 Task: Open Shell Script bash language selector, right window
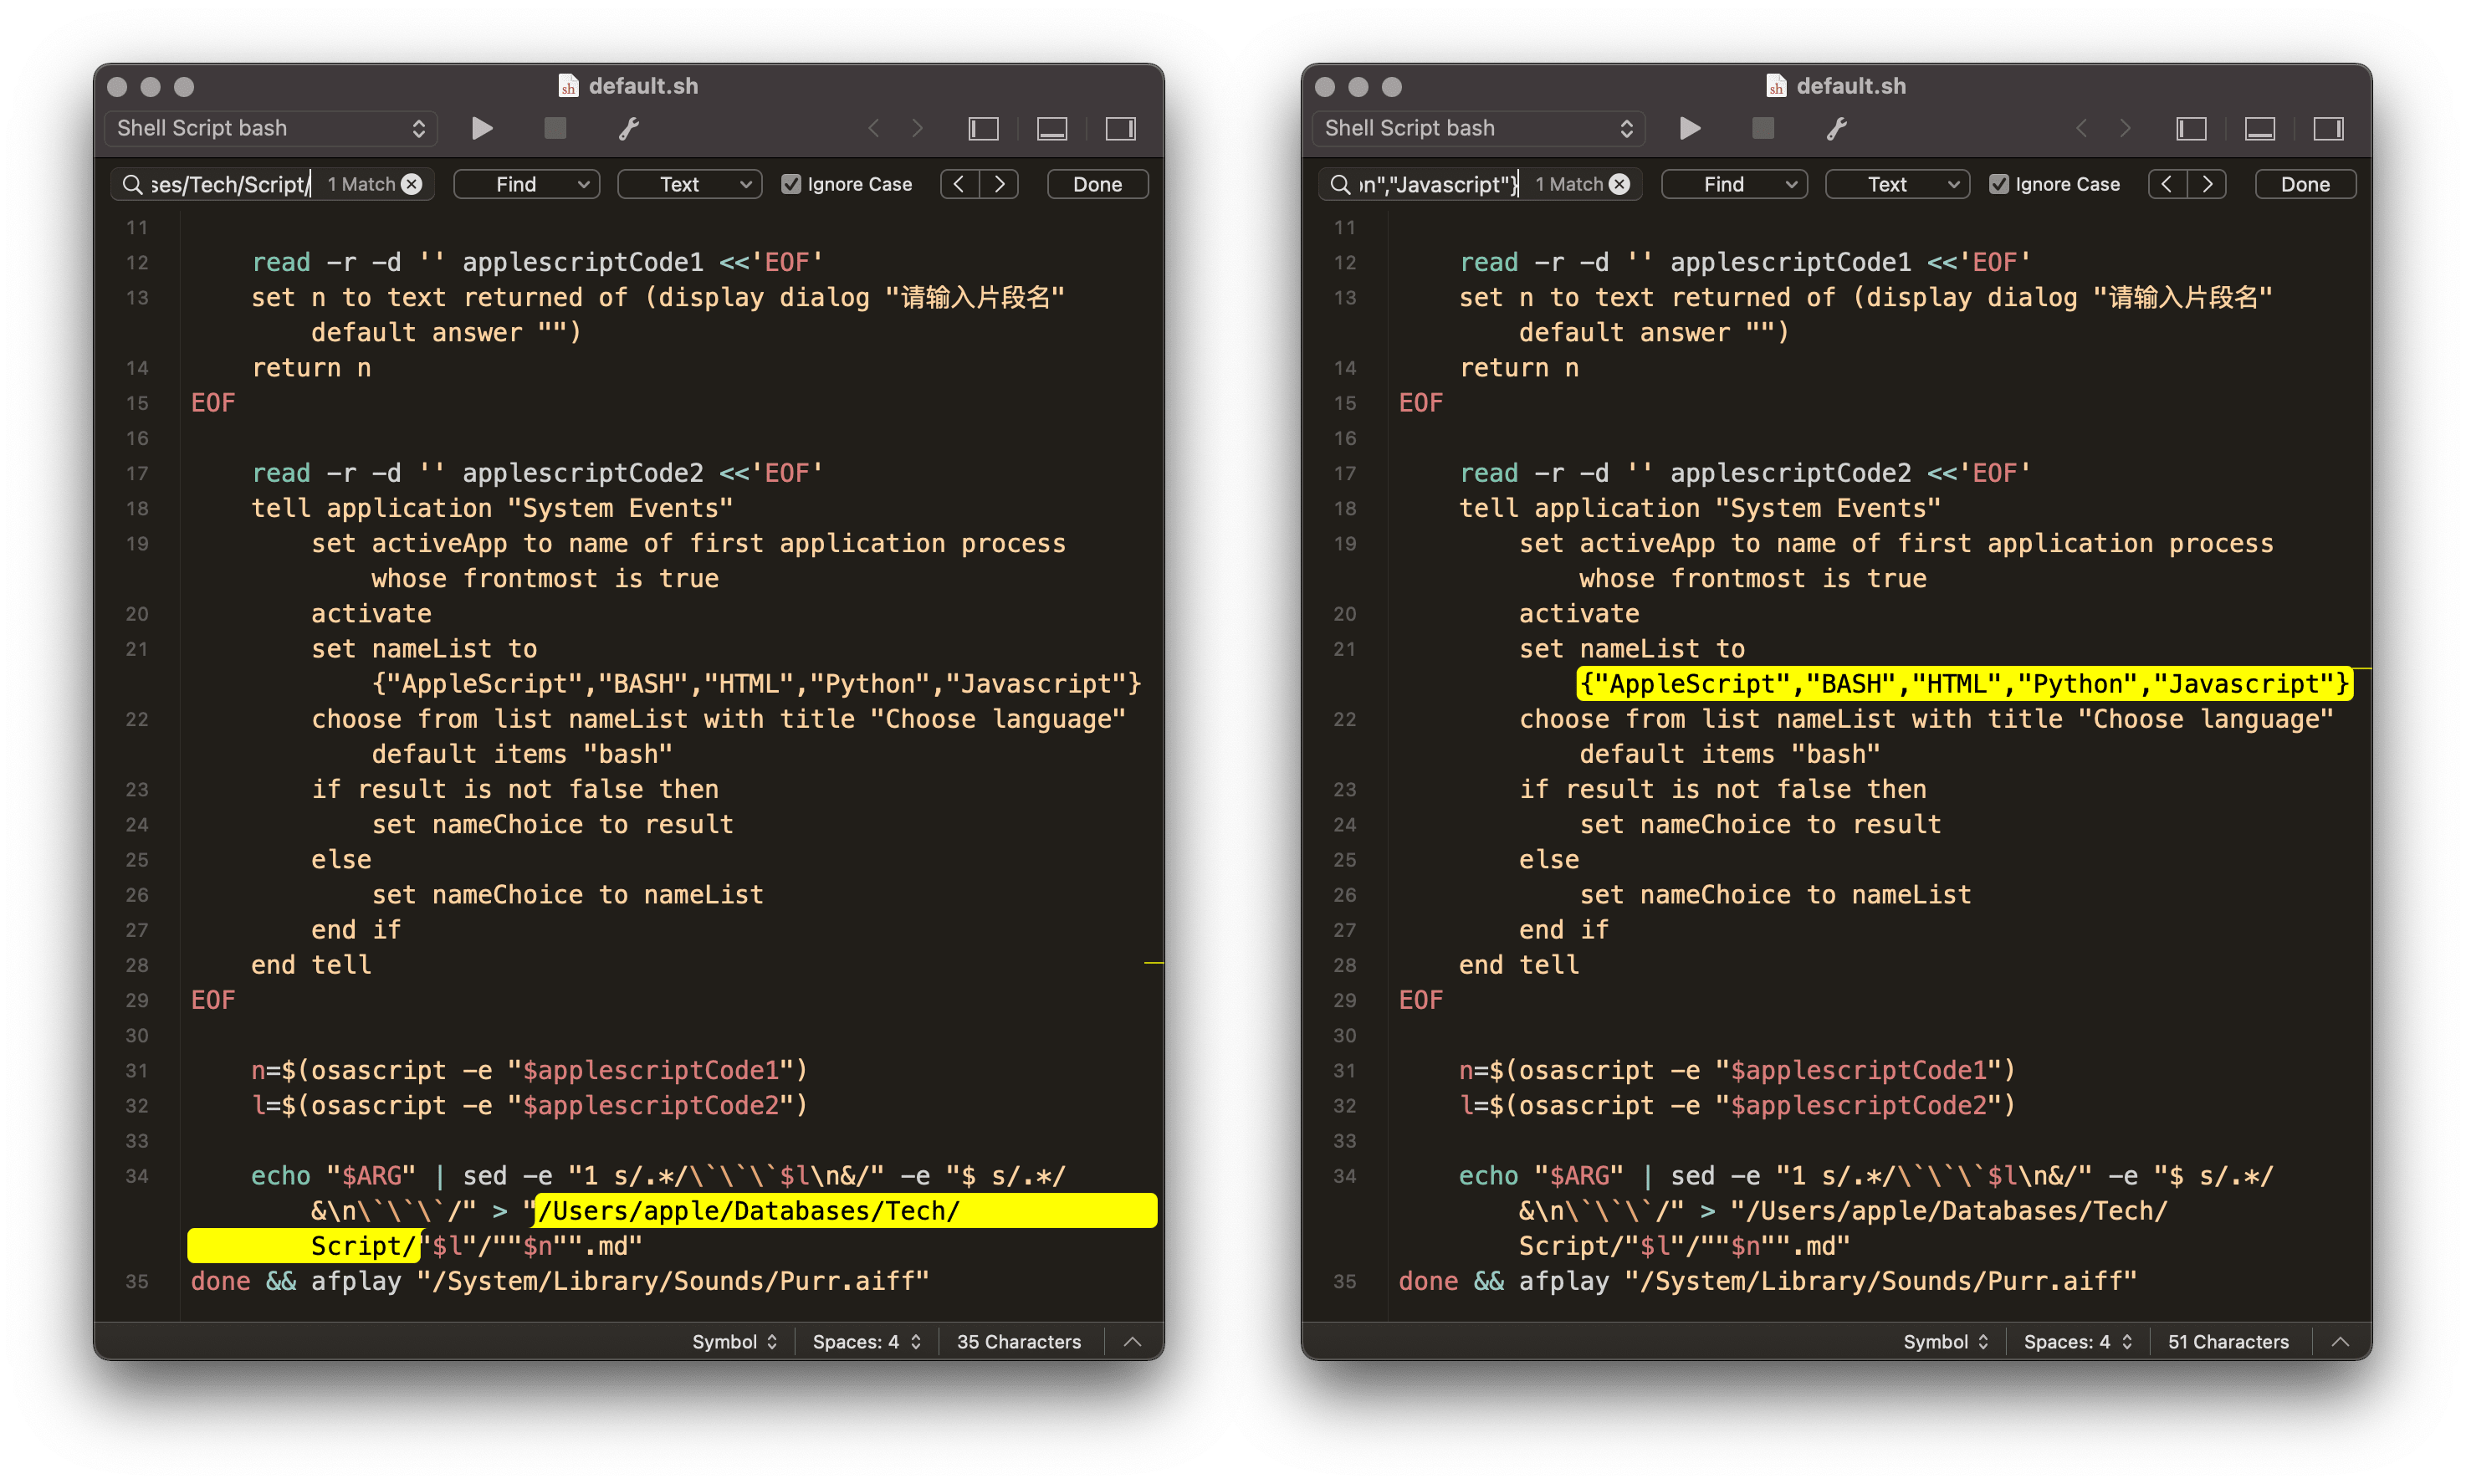tap(1478, 128)
